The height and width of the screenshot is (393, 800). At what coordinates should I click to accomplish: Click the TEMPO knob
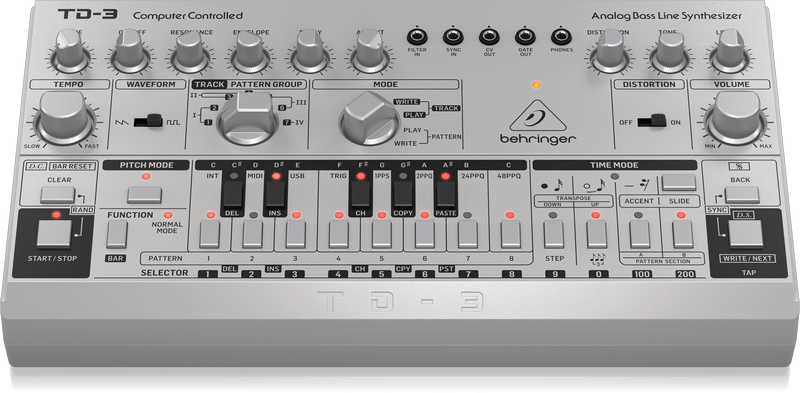(x=65, y=117)
